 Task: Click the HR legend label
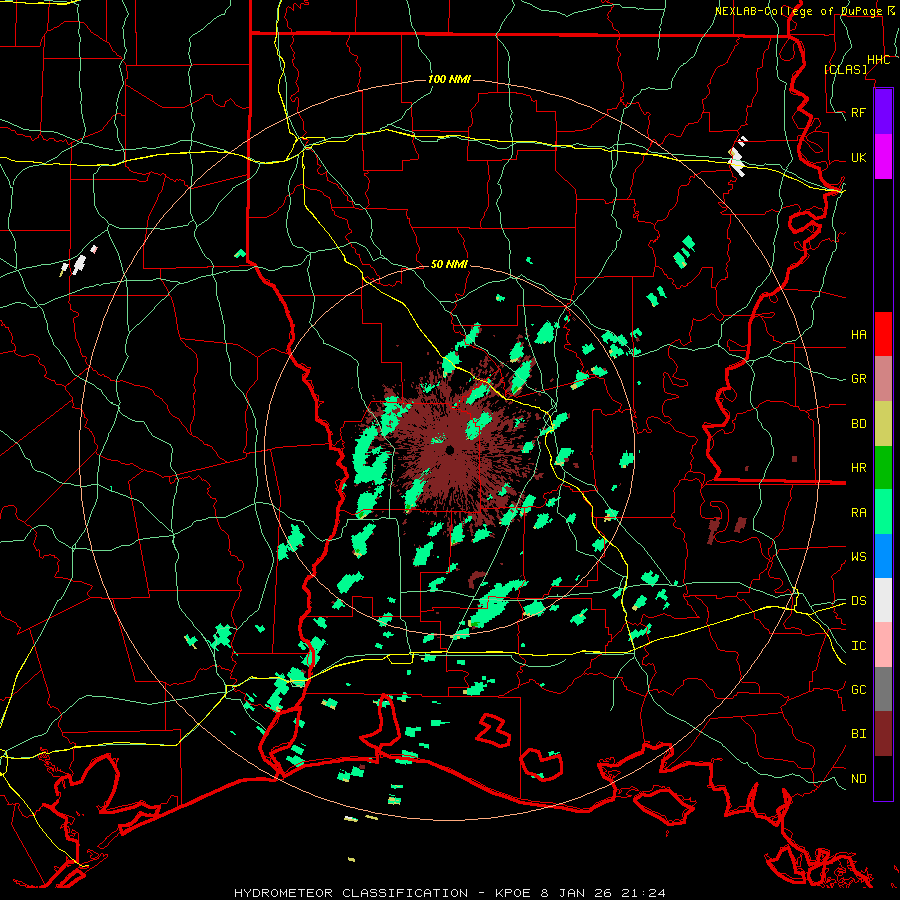(859, 468)
